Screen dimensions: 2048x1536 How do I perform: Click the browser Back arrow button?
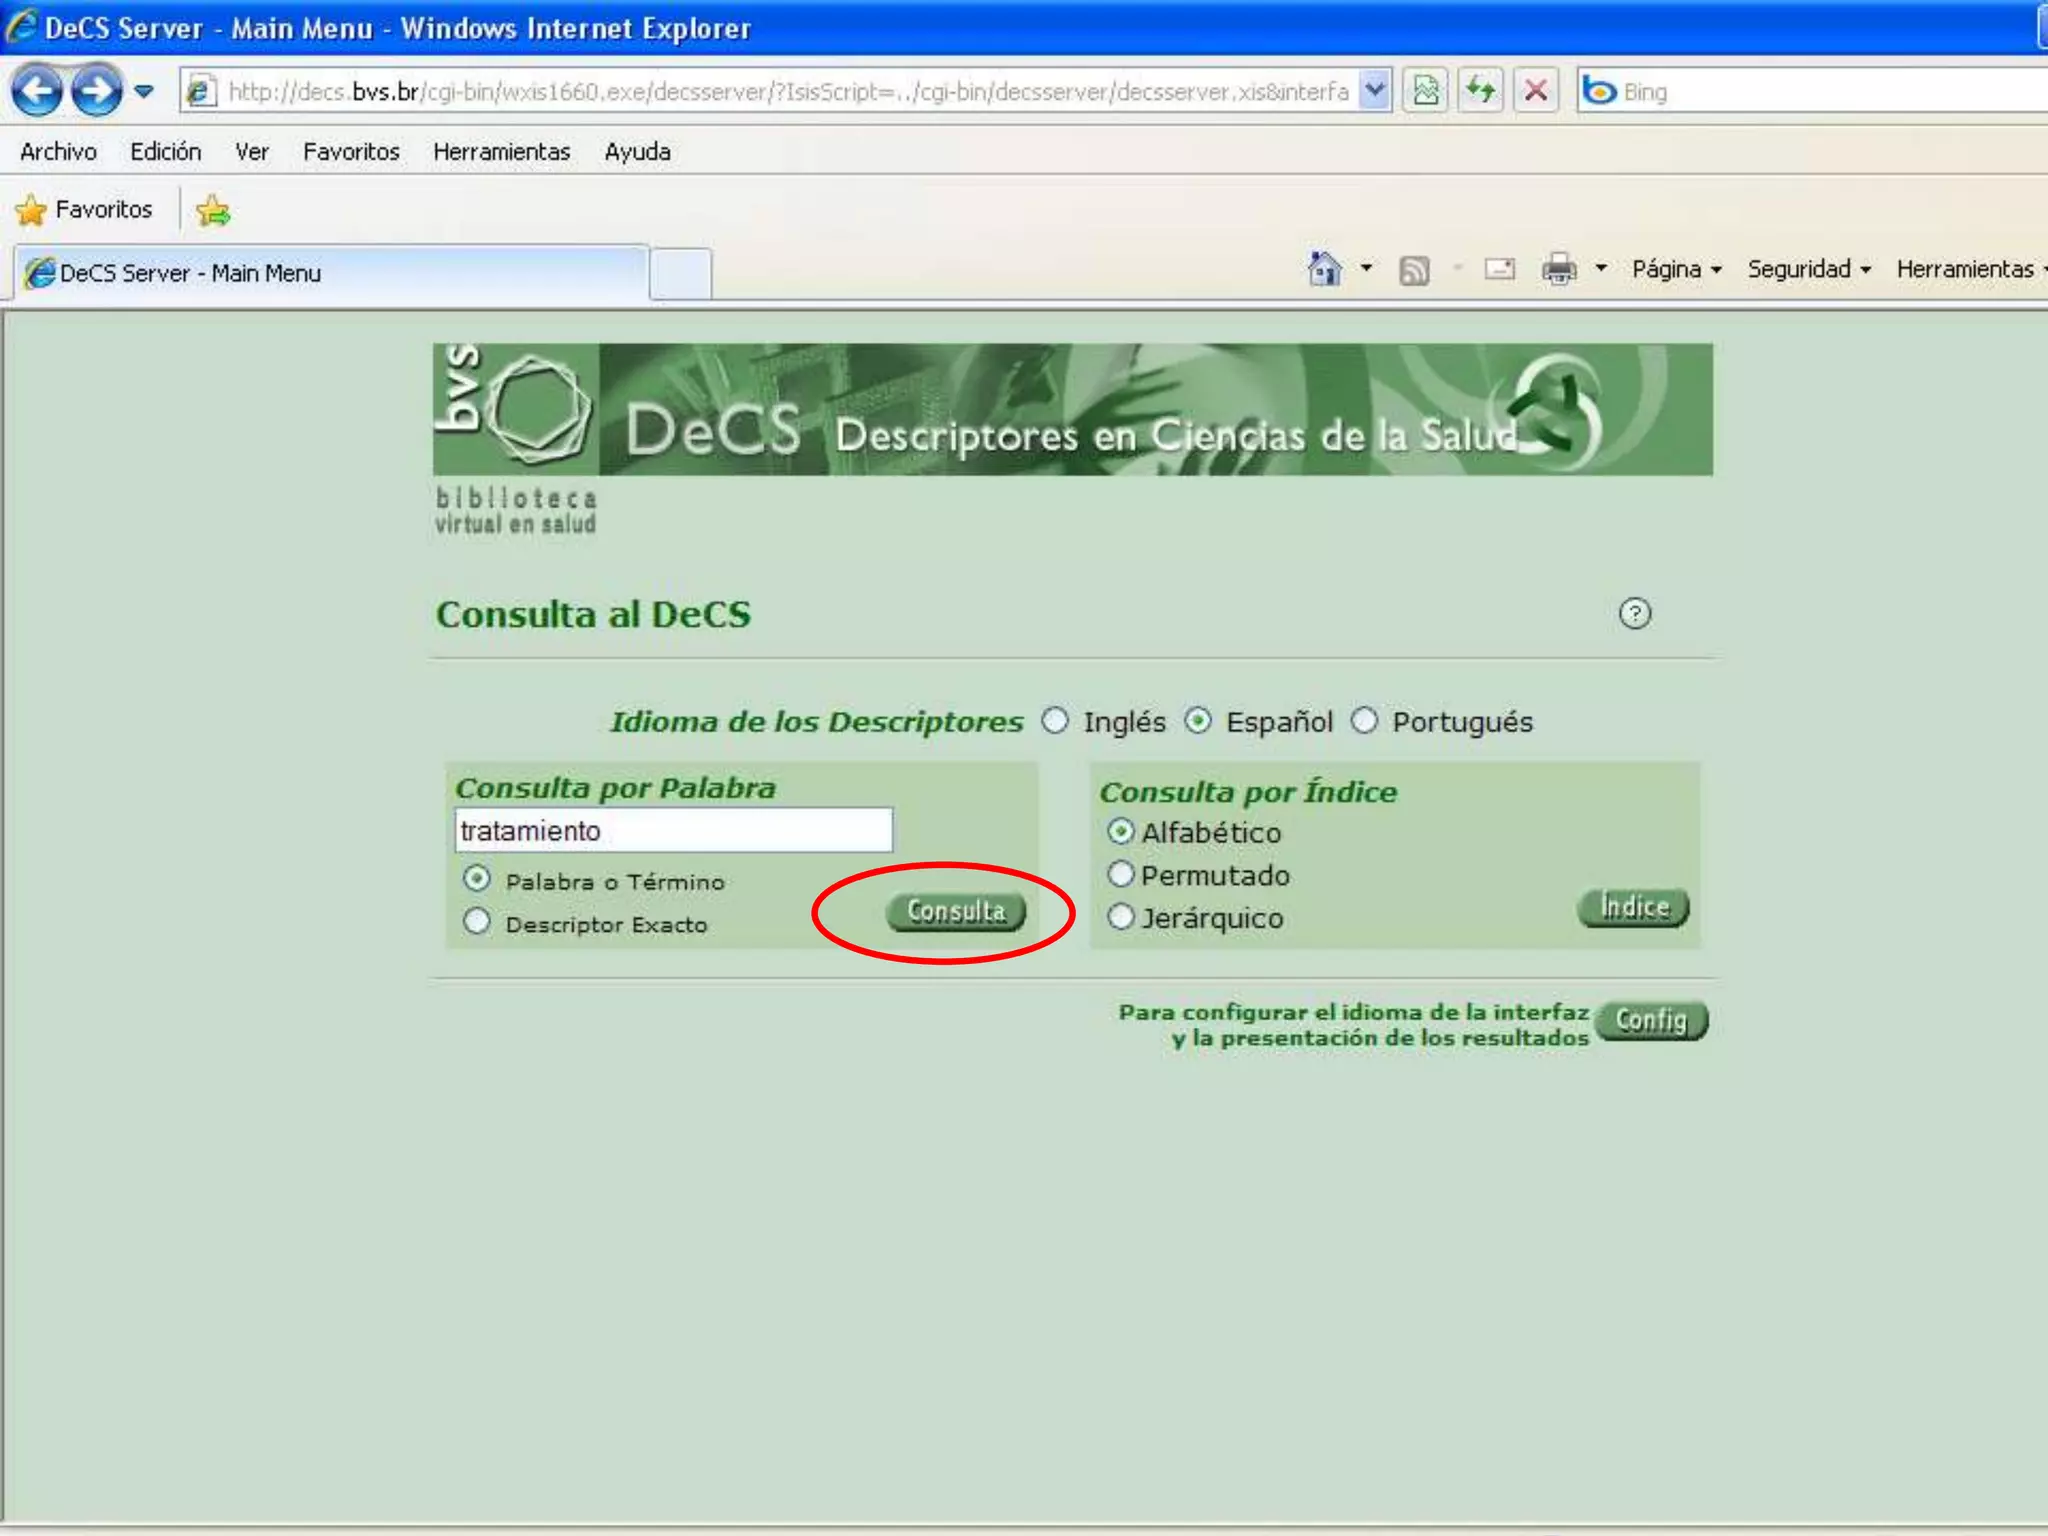tap(37, 91)
